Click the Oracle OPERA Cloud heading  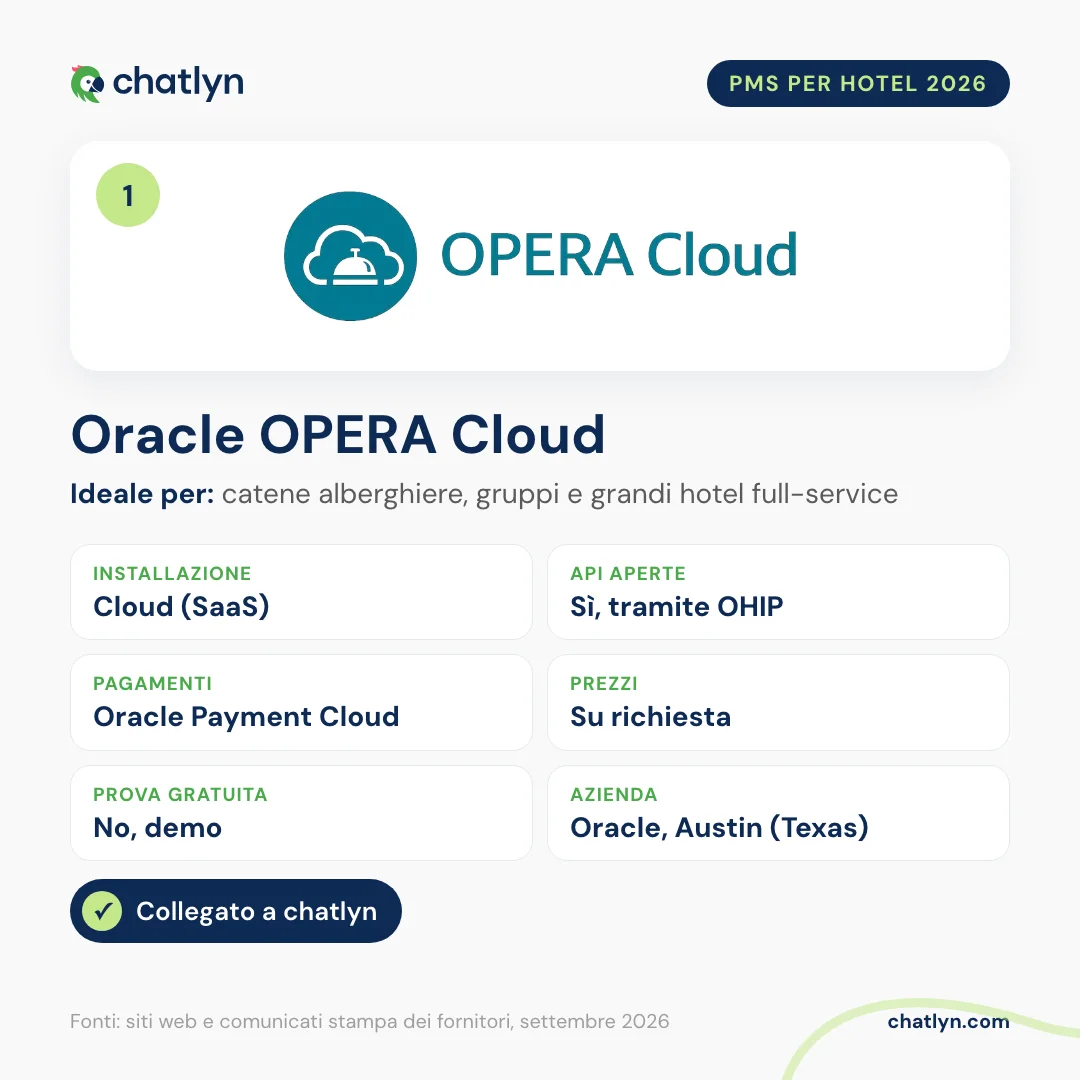click(x=338, y=435)
